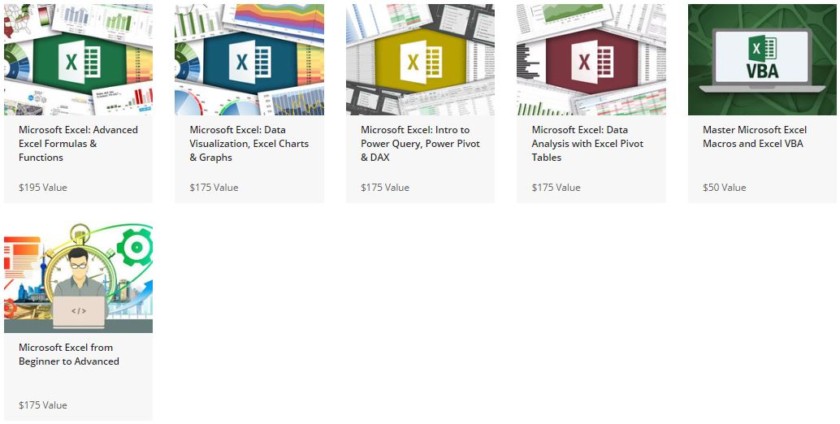Click green gear icon in Beginner to Advanced image
This screenshot has height=424, width=840.
(x=134, y=246)
